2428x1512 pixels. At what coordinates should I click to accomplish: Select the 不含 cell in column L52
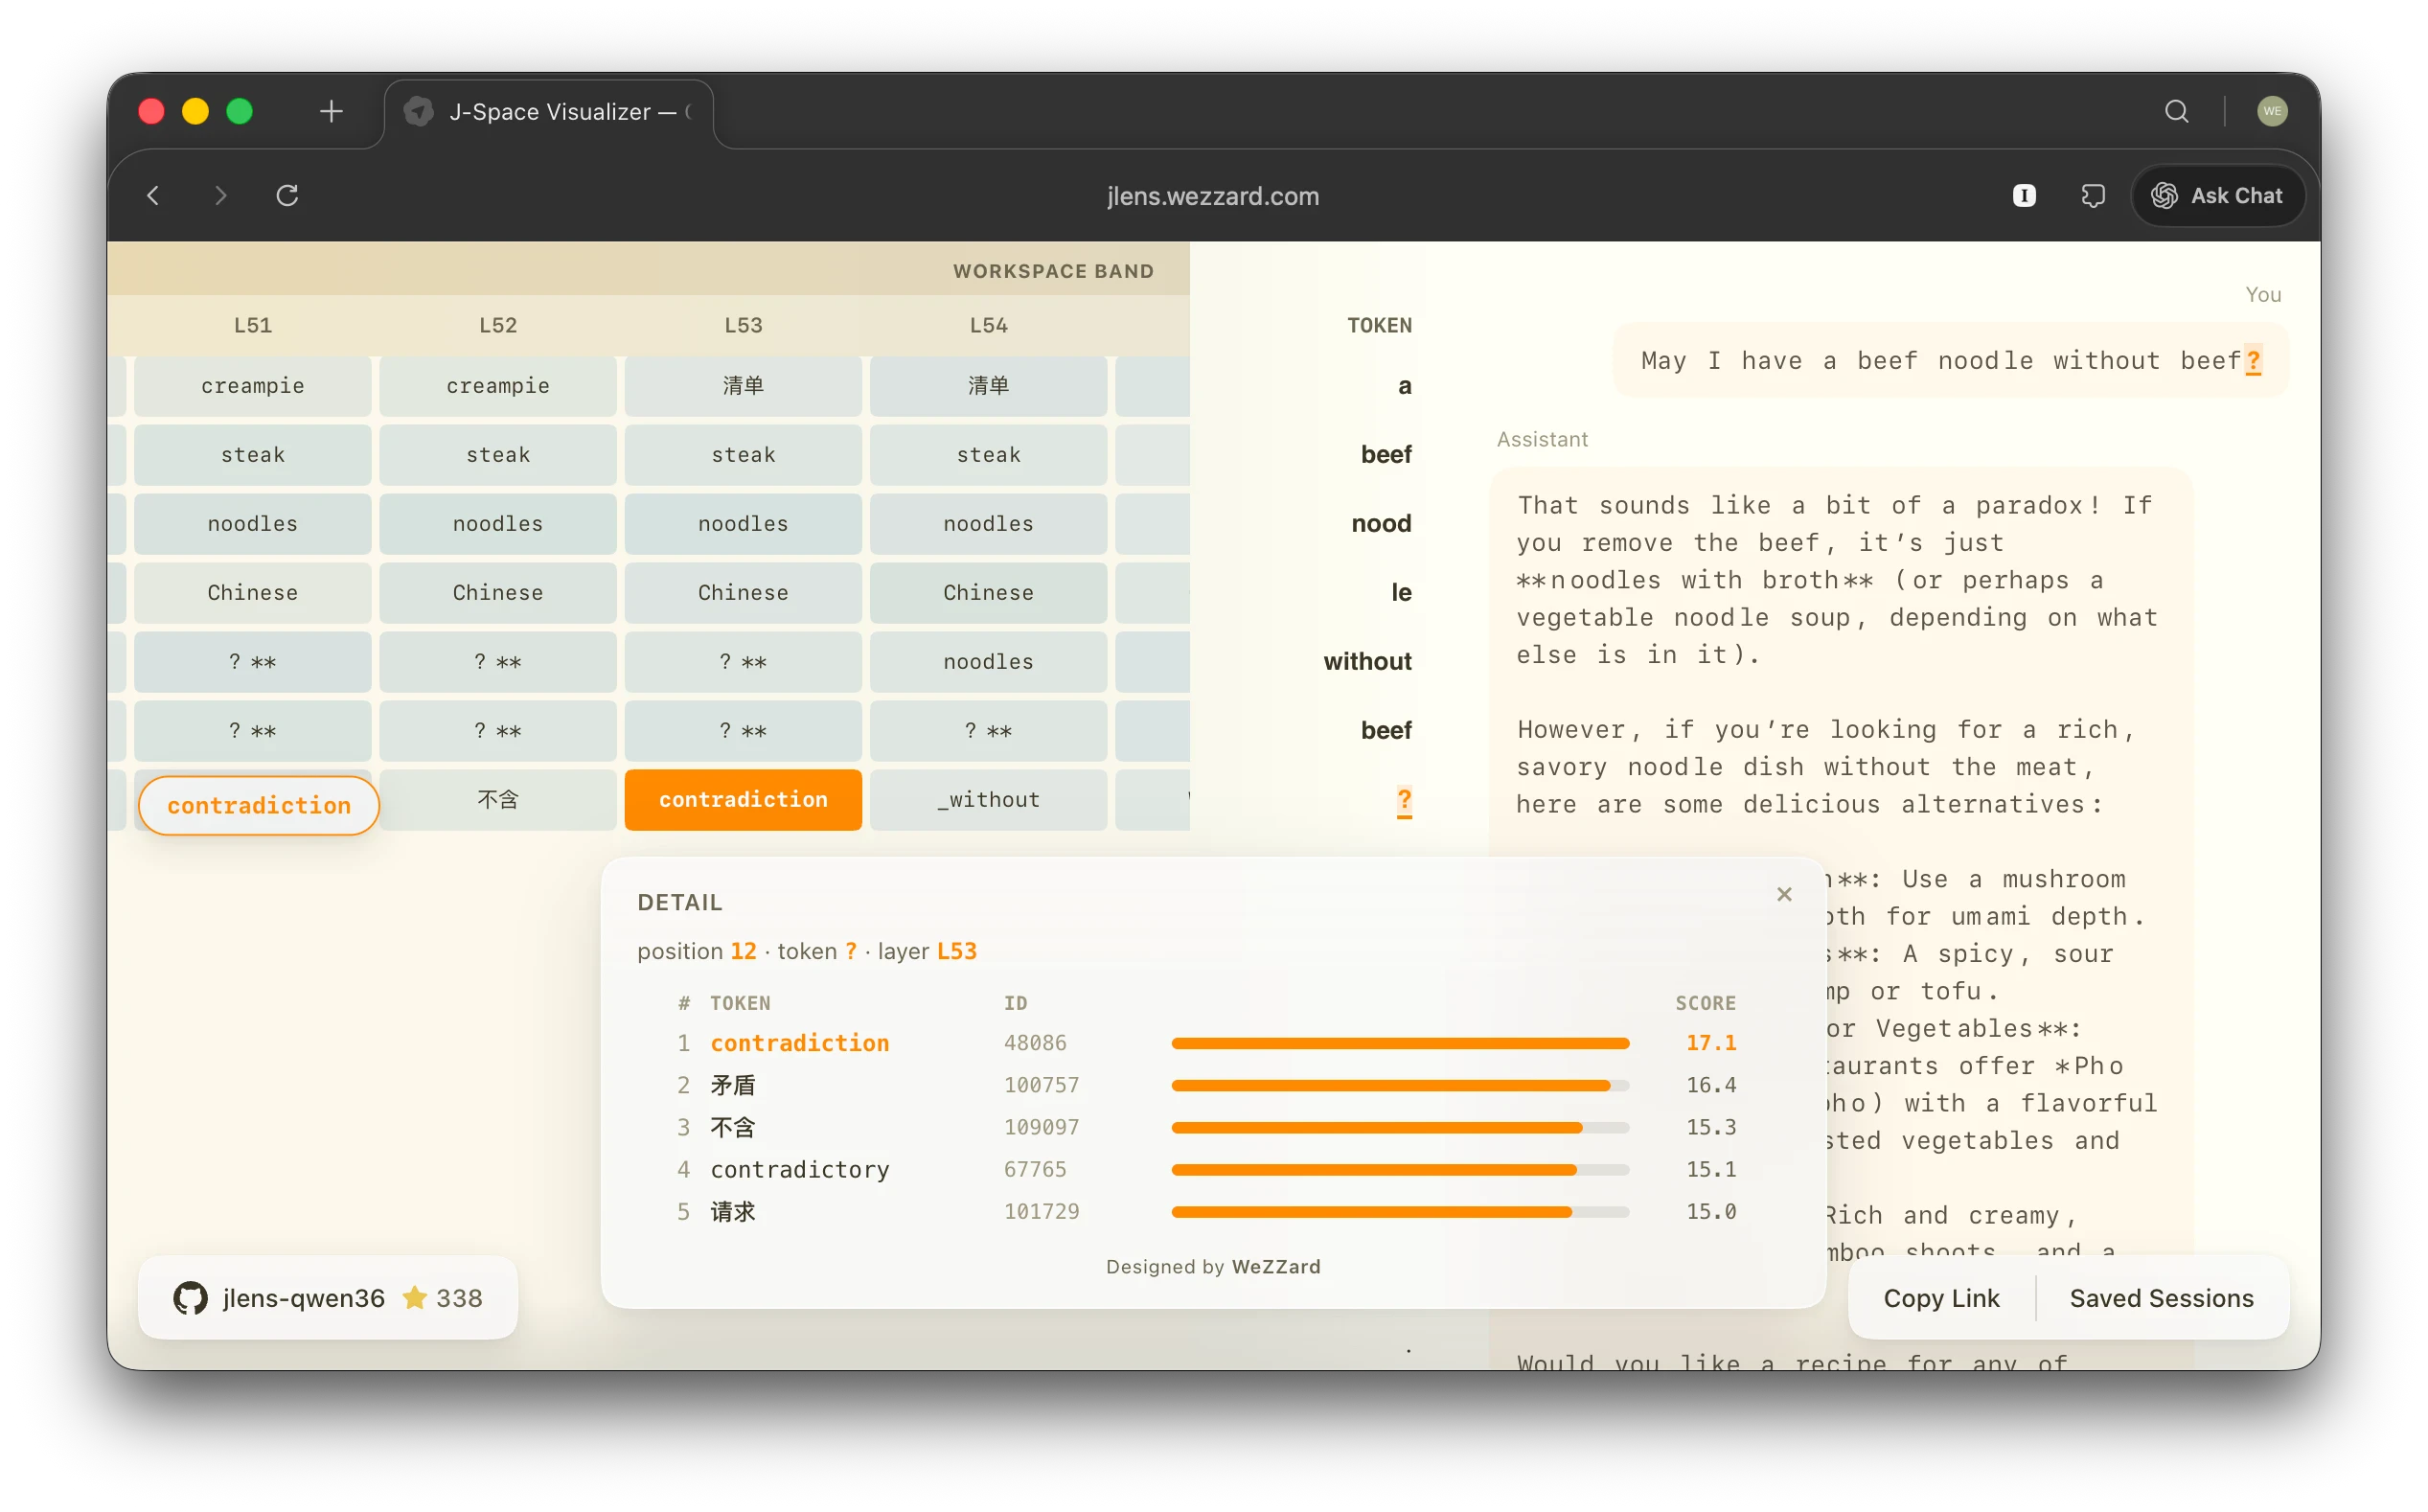498,799
